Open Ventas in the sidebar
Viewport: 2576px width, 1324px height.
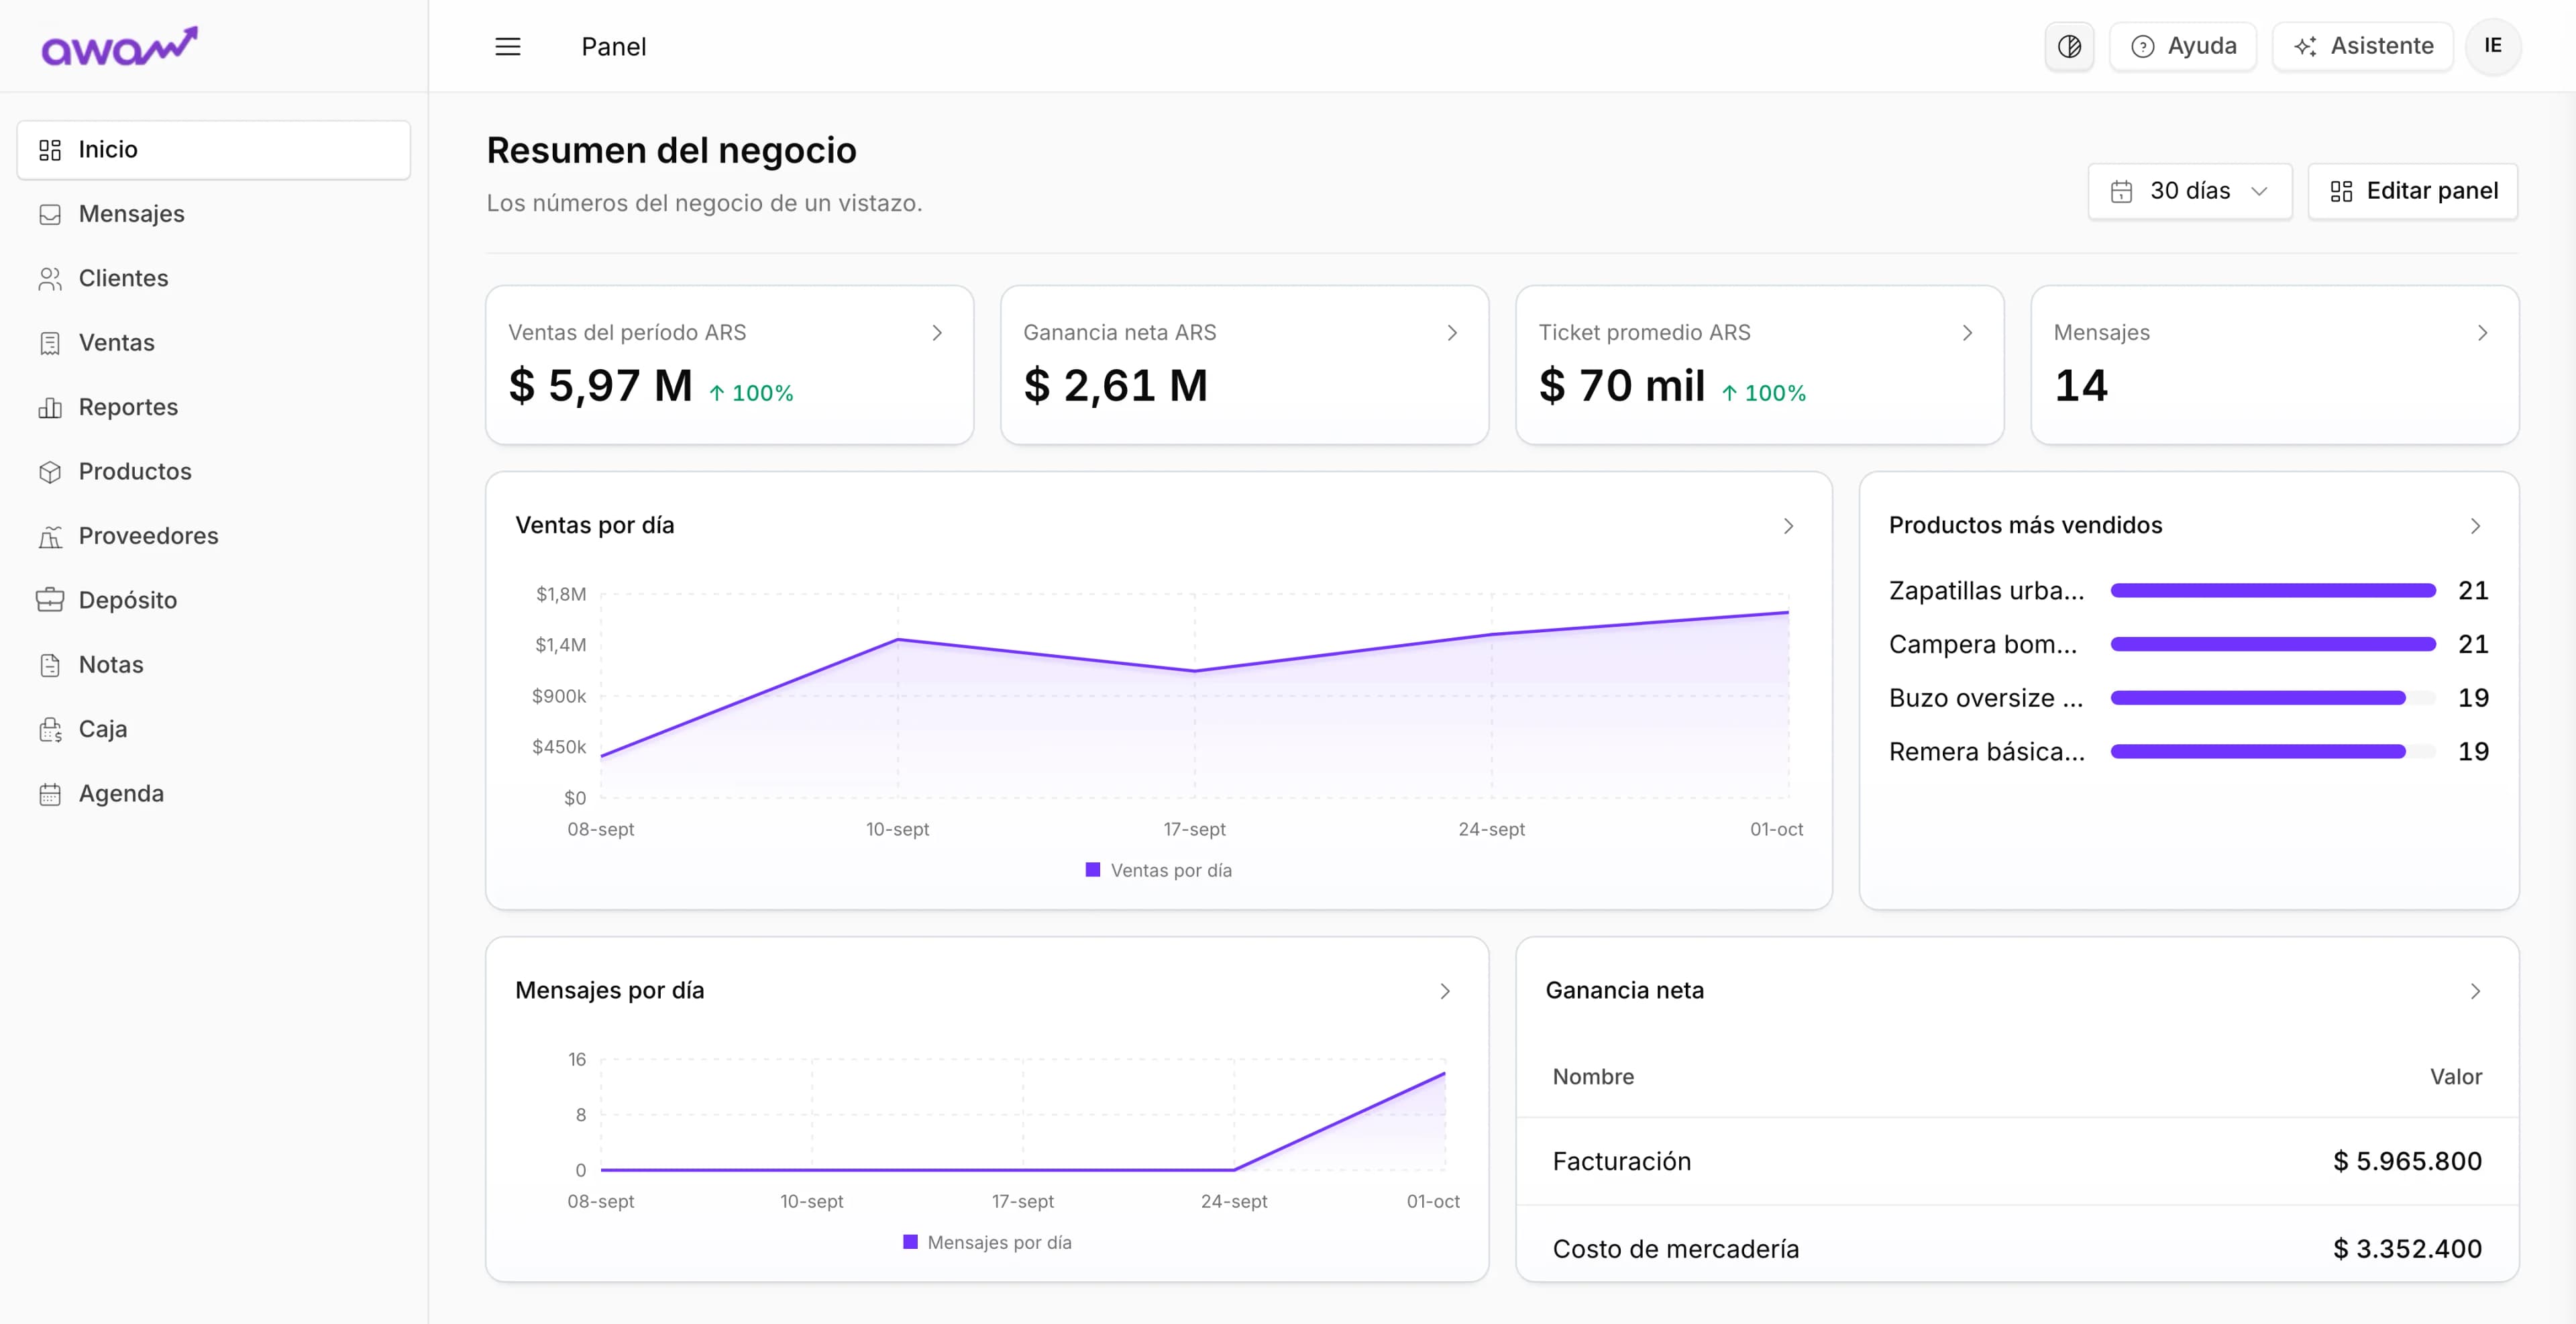point(214,343)
